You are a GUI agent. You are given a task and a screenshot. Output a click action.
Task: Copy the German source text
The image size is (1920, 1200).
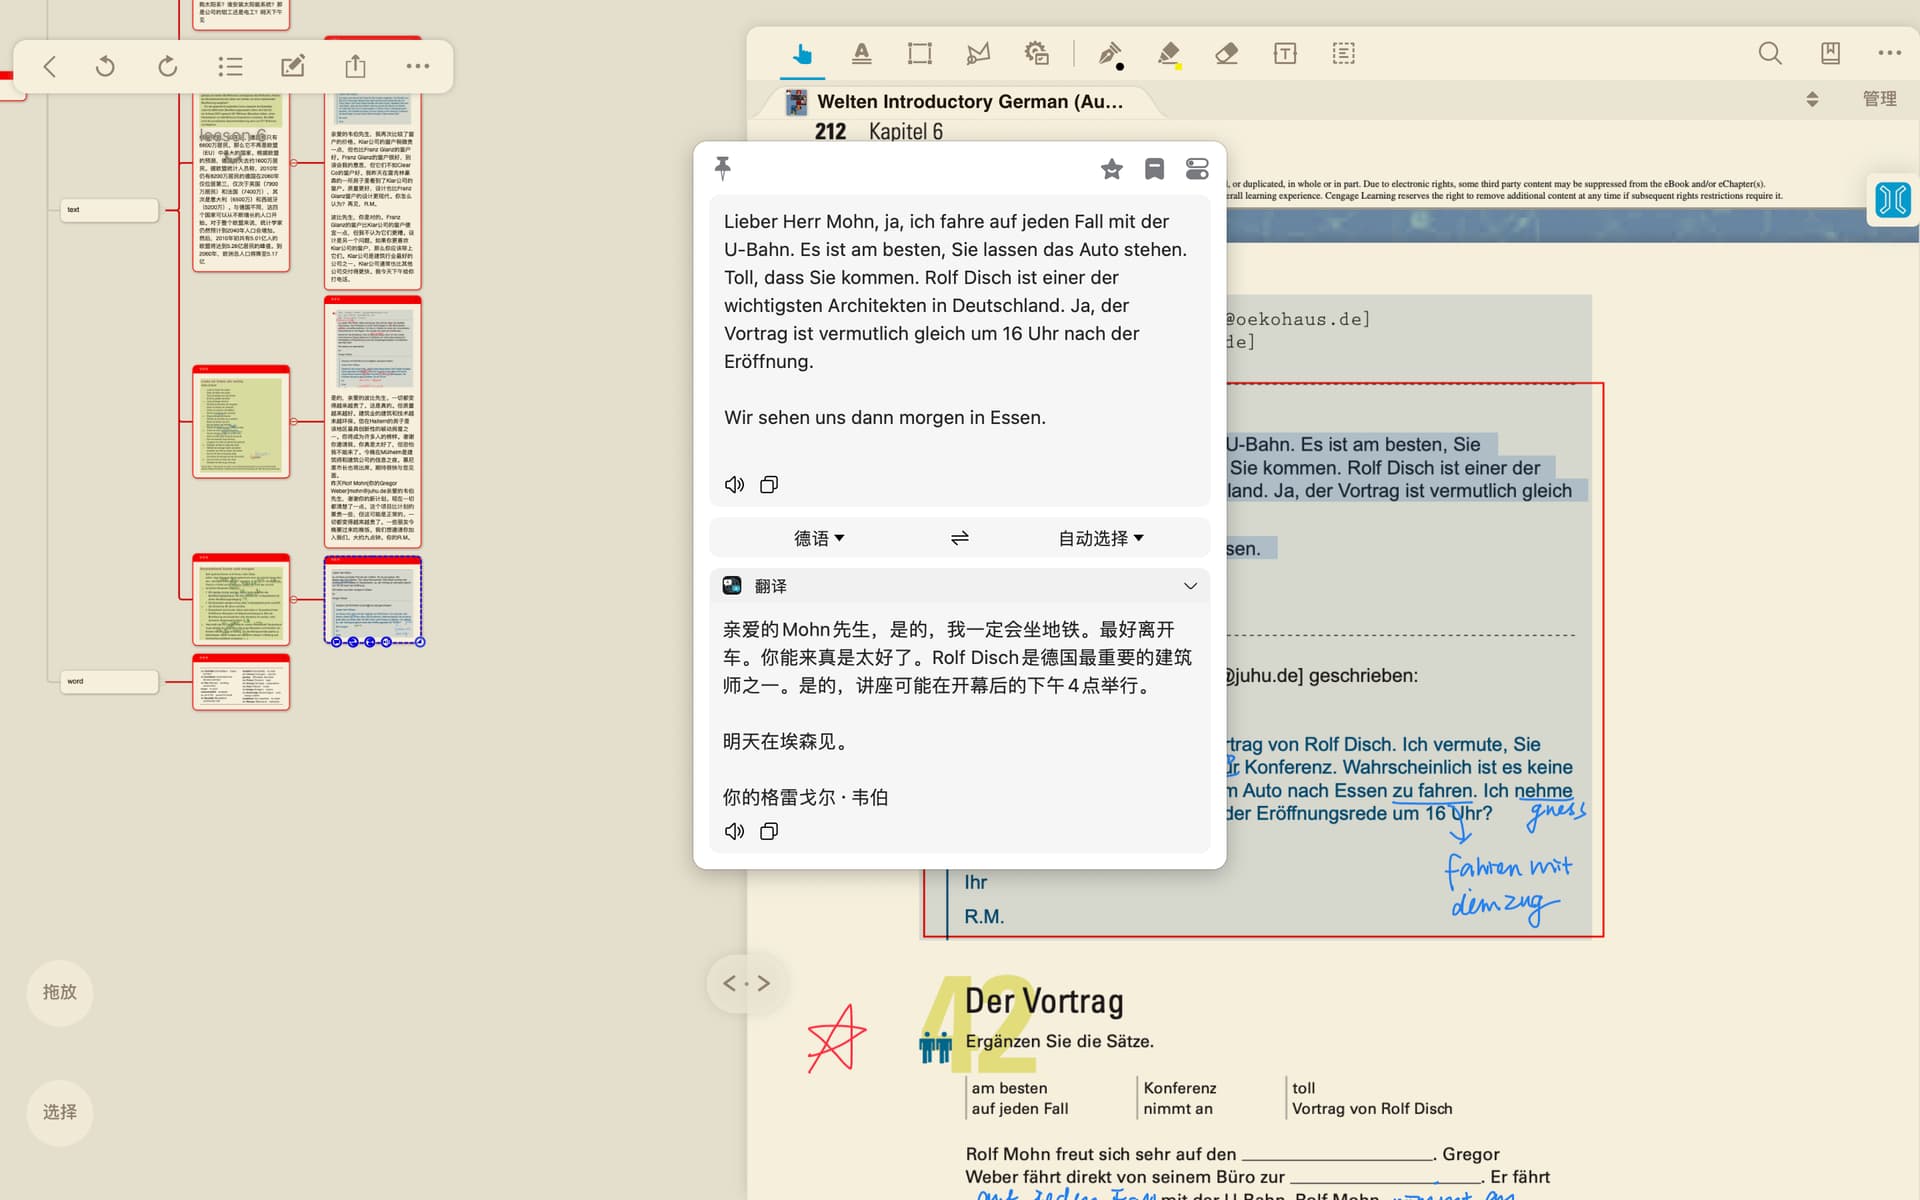tap(769, 485)
